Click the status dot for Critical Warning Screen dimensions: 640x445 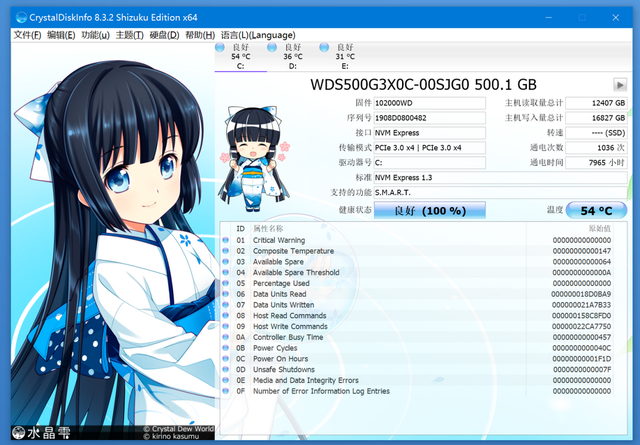[x=225, y=240]
